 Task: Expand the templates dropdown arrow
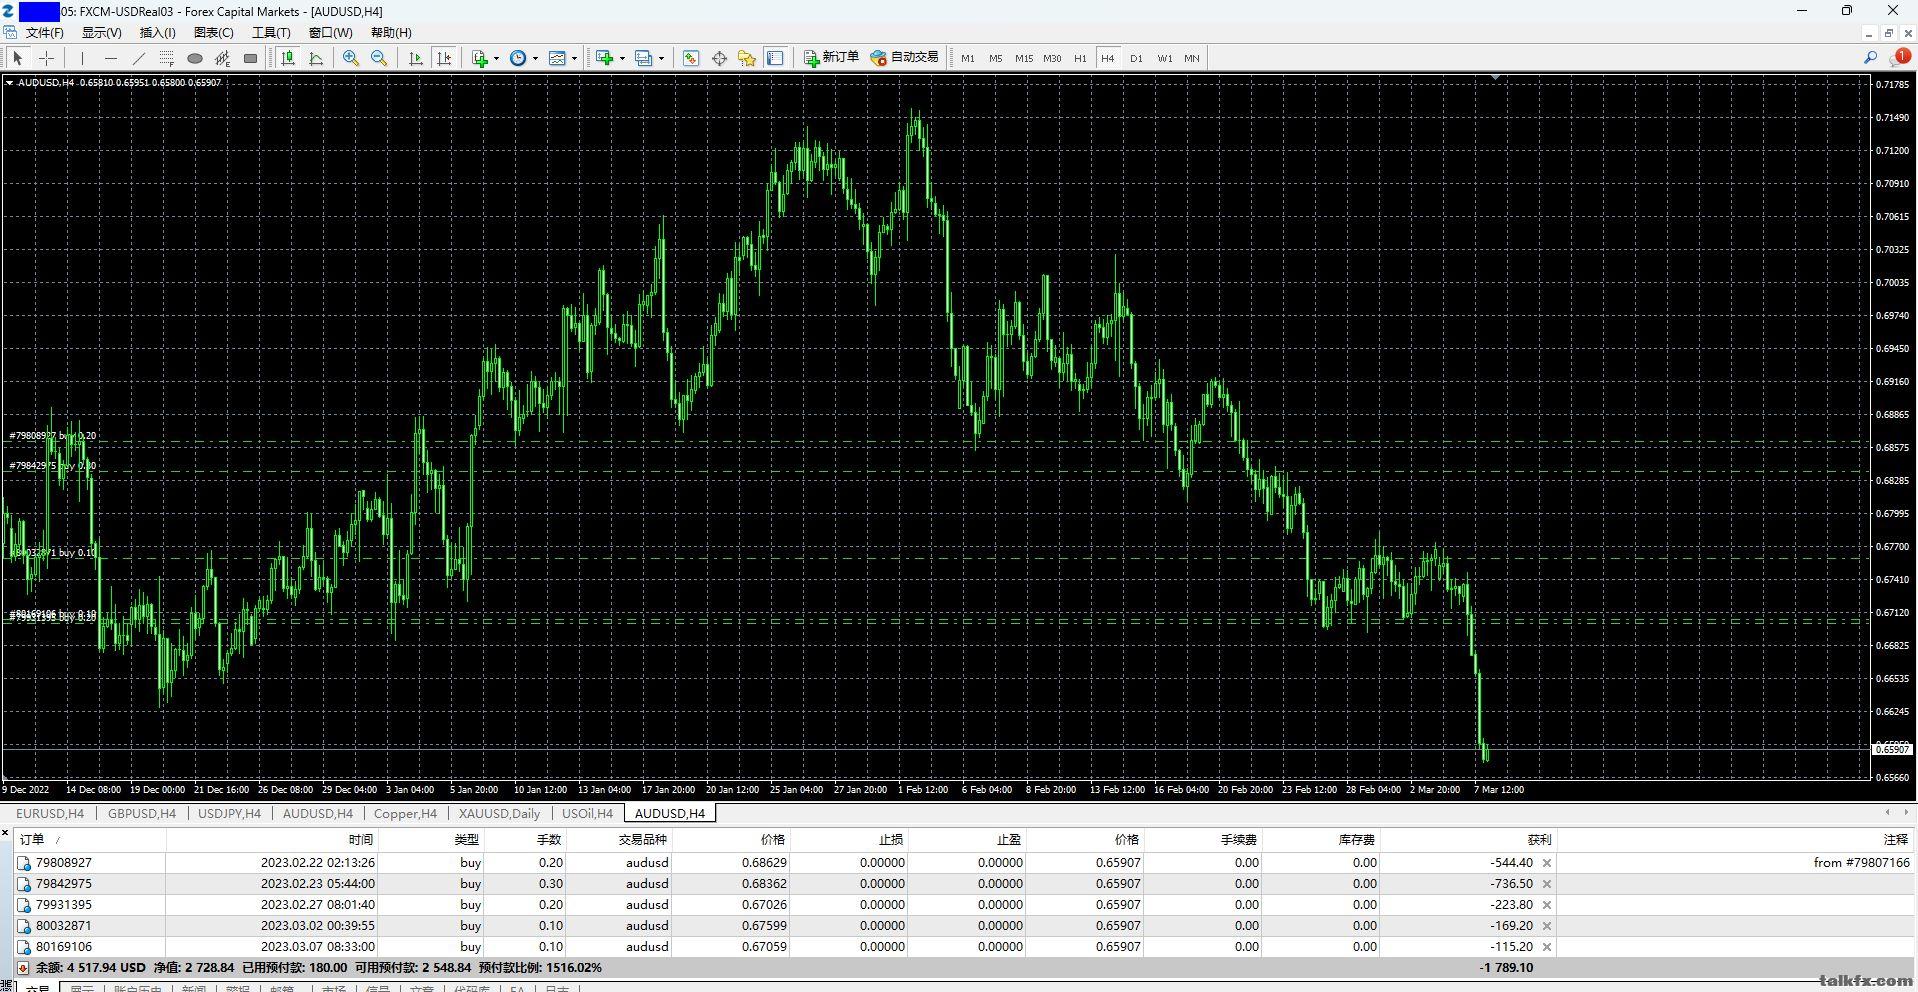574,58
